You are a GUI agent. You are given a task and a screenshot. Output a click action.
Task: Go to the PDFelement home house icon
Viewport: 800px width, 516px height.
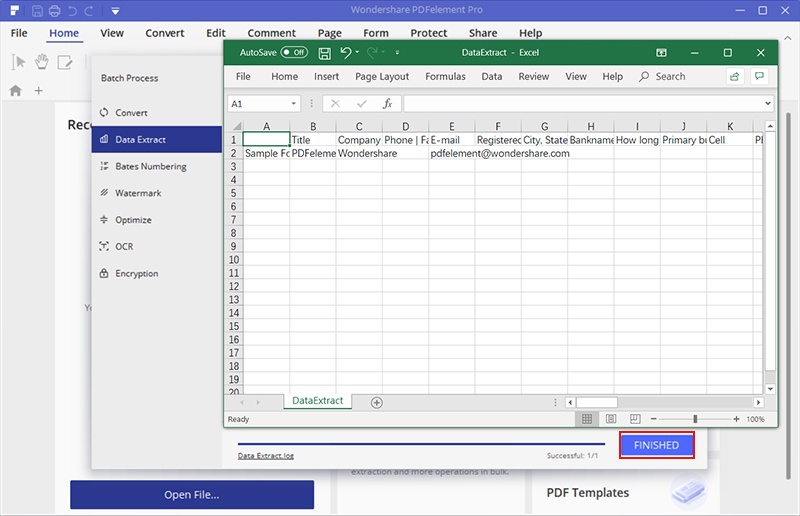click(x=16, y=91)
